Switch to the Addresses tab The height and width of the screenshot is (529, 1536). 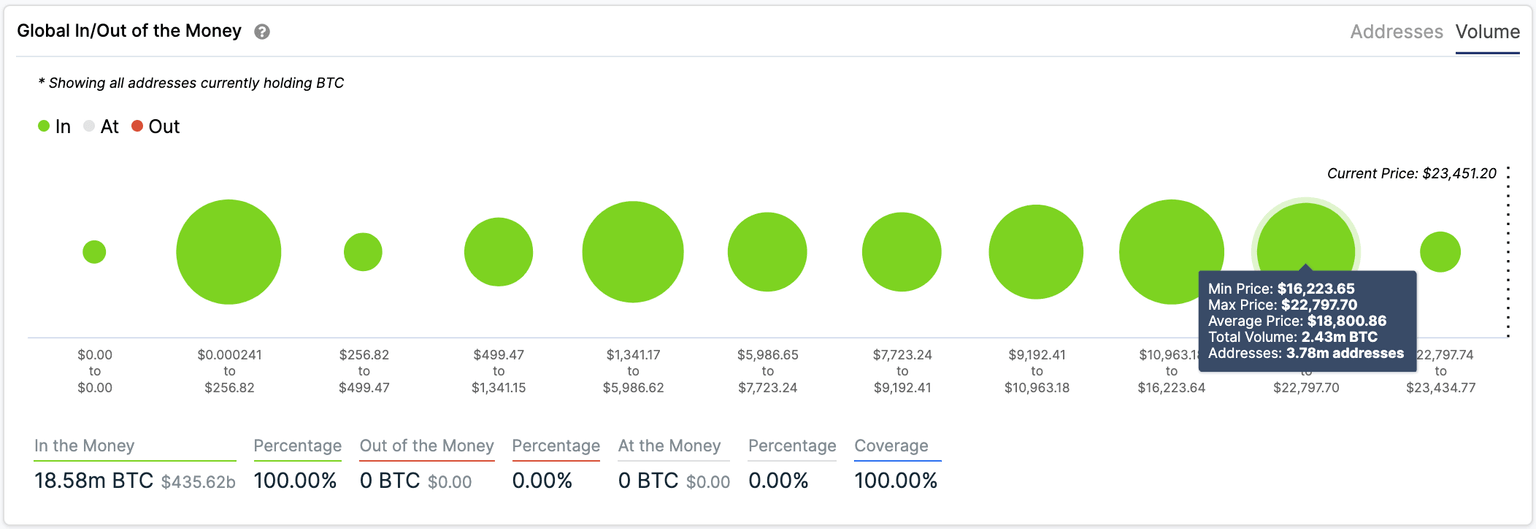click(1396, 32)
